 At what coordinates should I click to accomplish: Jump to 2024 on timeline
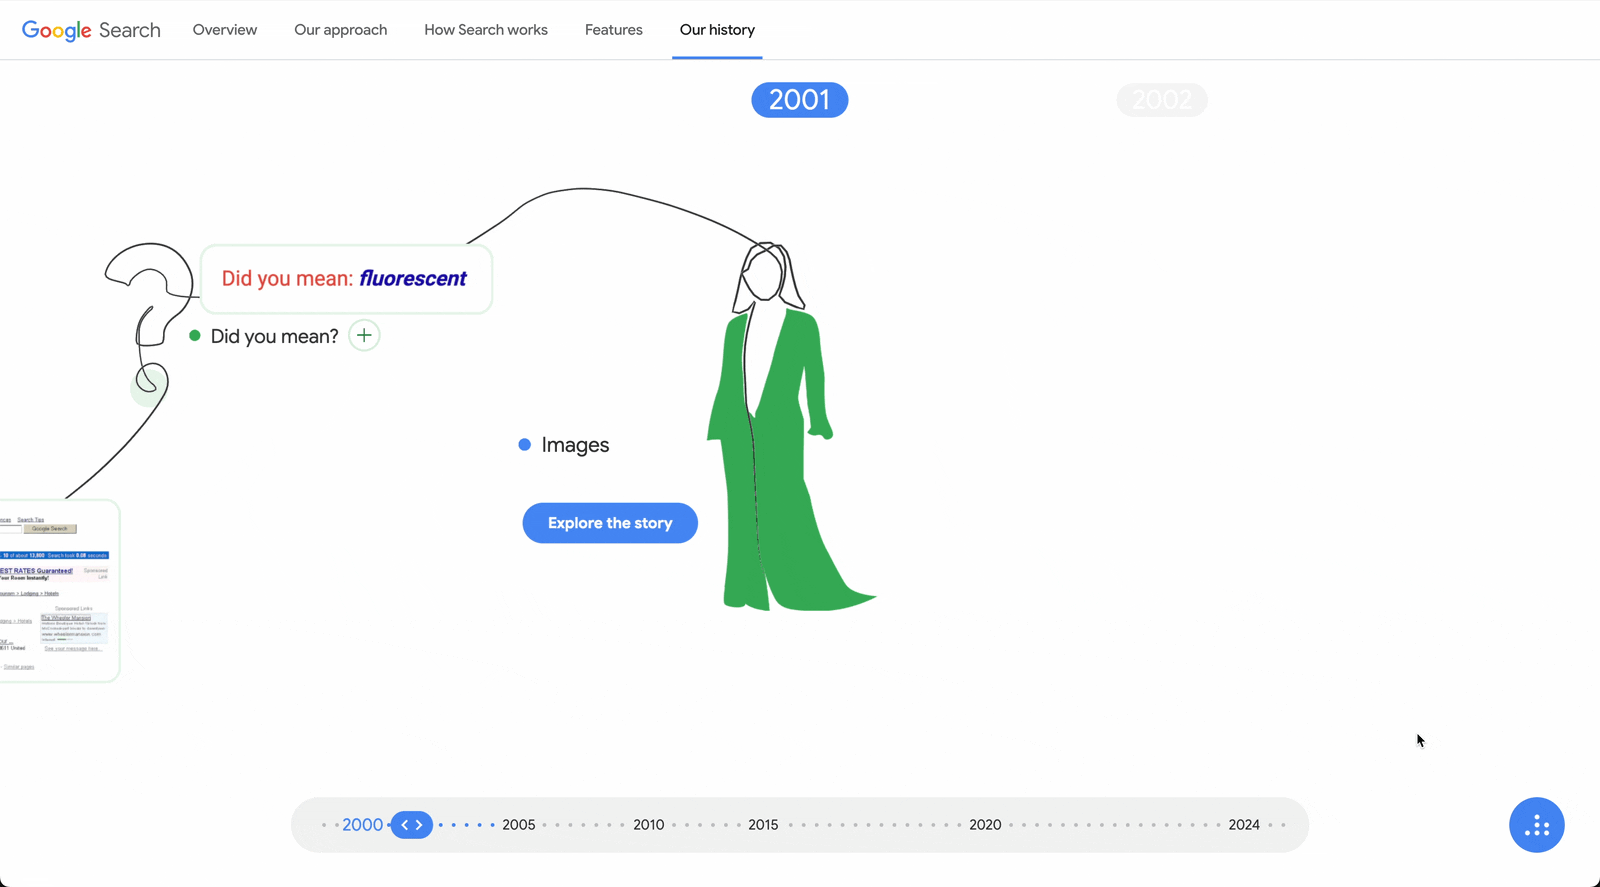1244,825
